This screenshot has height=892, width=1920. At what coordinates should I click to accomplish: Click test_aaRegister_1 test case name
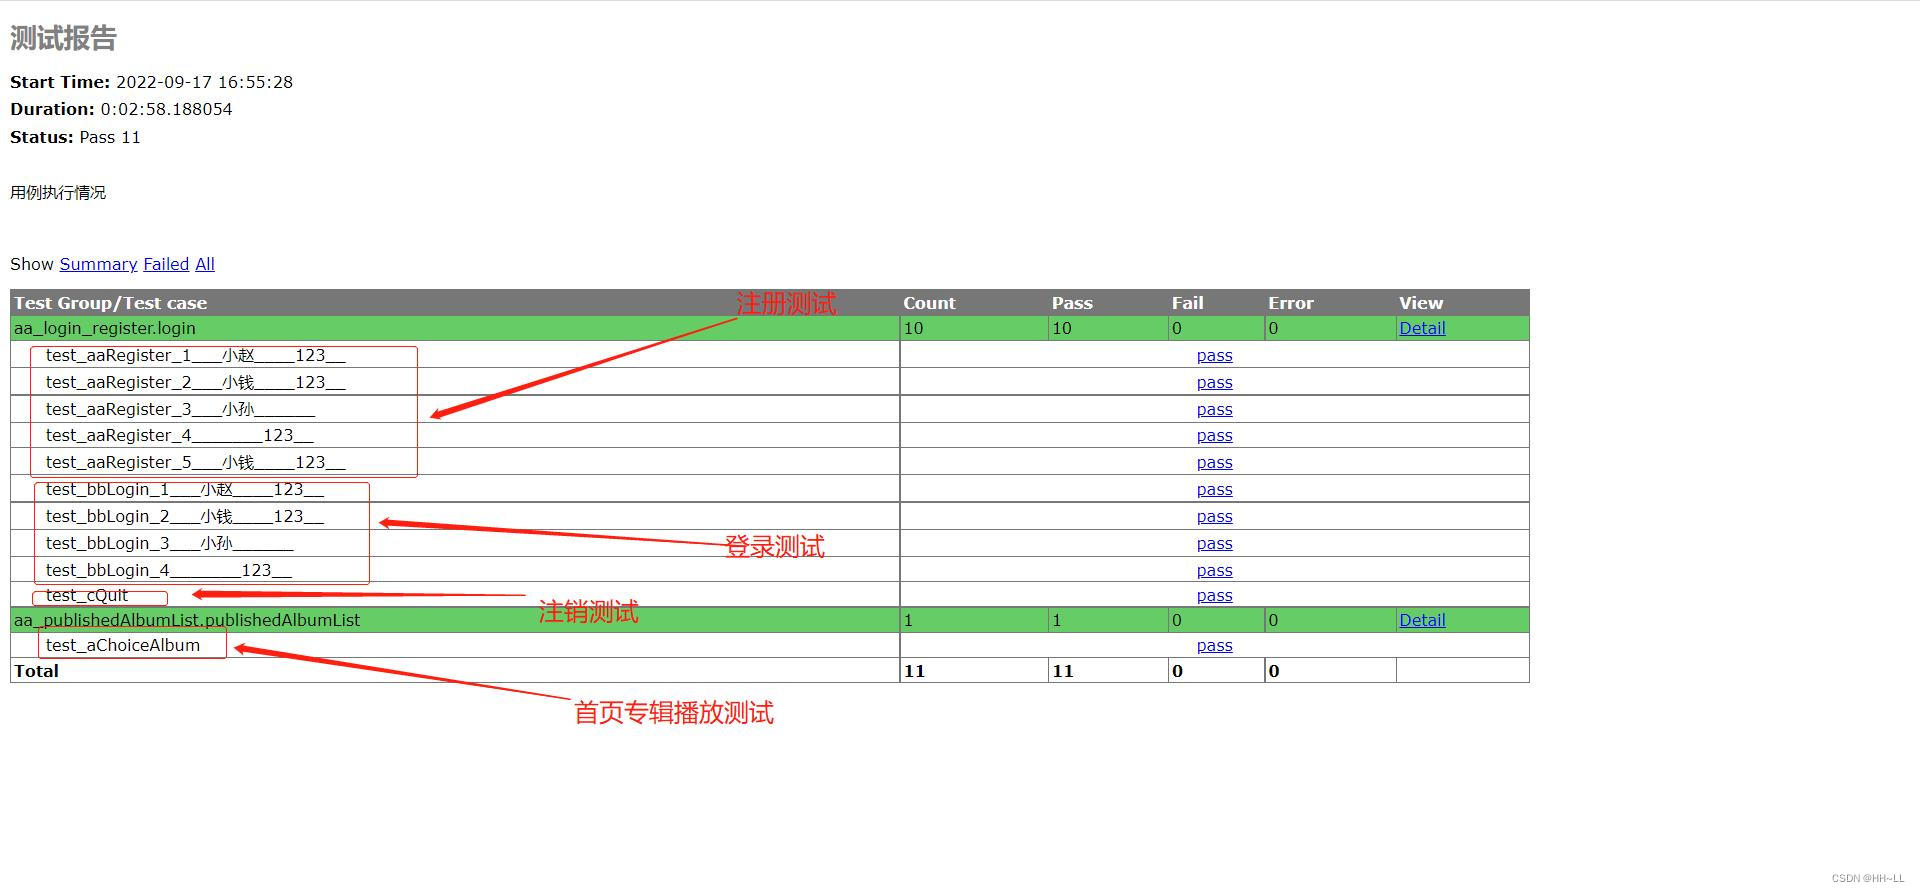coord(195,355)
